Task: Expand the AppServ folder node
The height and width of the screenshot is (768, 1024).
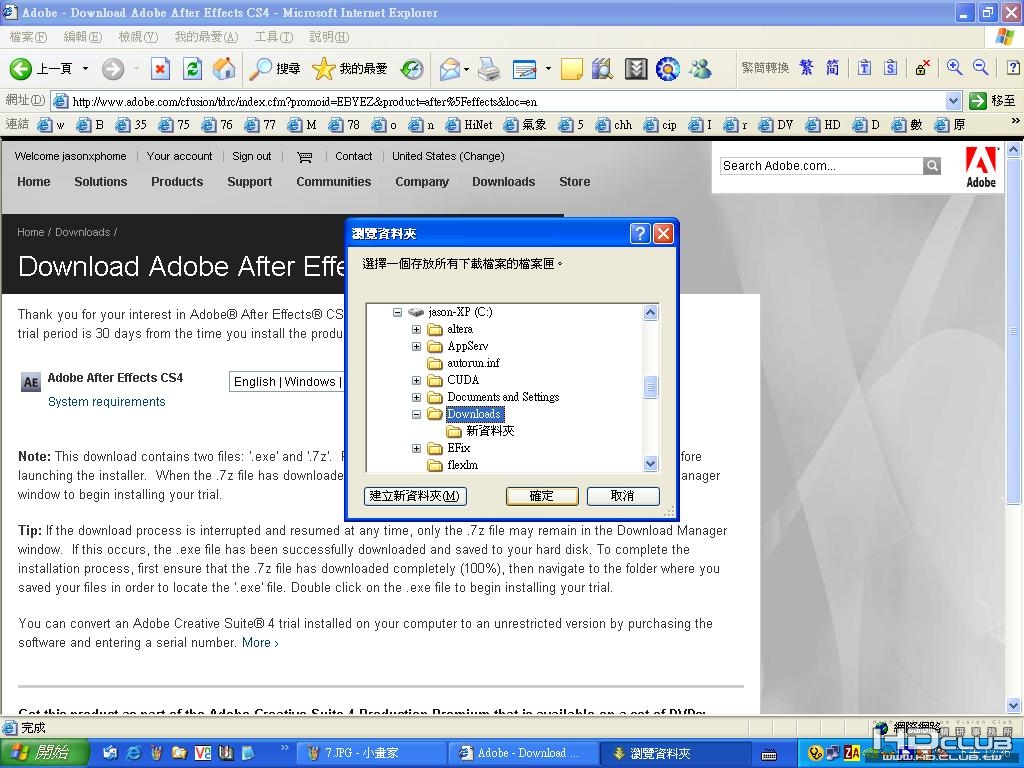Action: click(x=416, y=346)
